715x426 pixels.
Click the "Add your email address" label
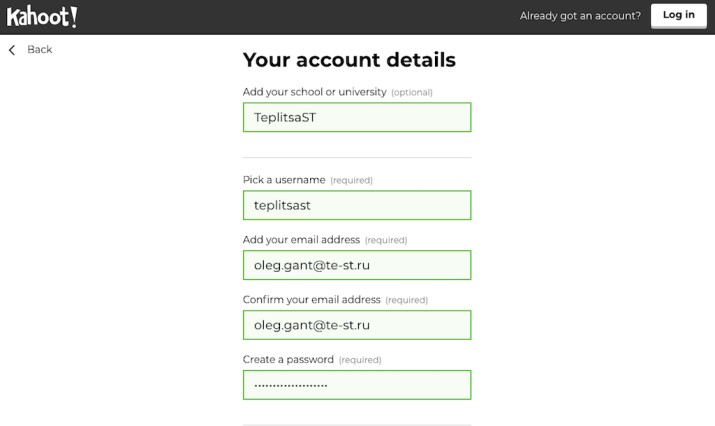tap(301, 240)
